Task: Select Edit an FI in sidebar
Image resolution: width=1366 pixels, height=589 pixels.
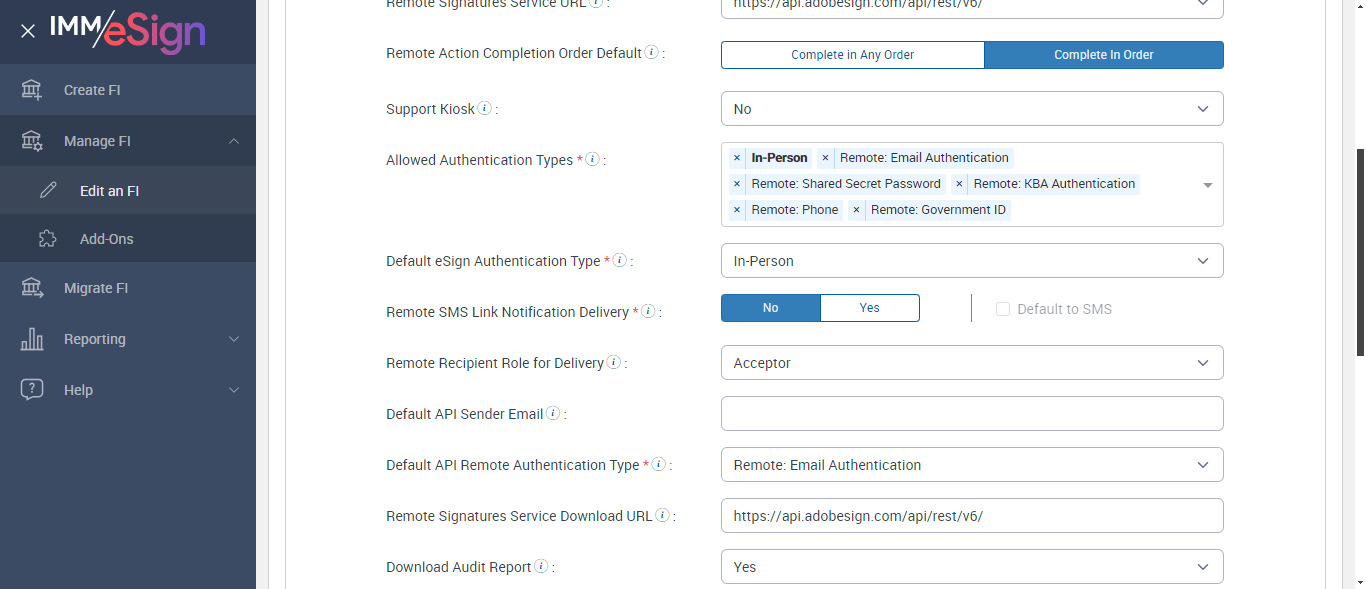Action: click(x=109, y=191)
